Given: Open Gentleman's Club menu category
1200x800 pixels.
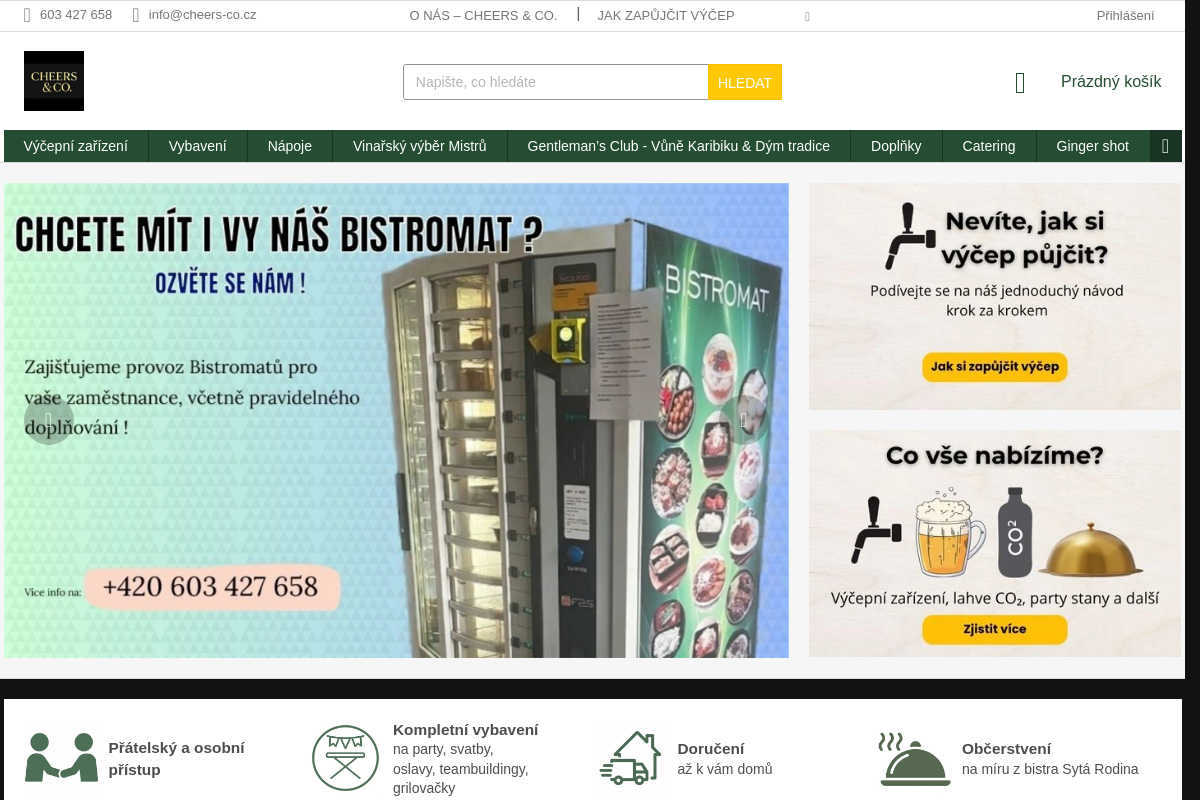Looking at the screenshot, I should point(679,146).
